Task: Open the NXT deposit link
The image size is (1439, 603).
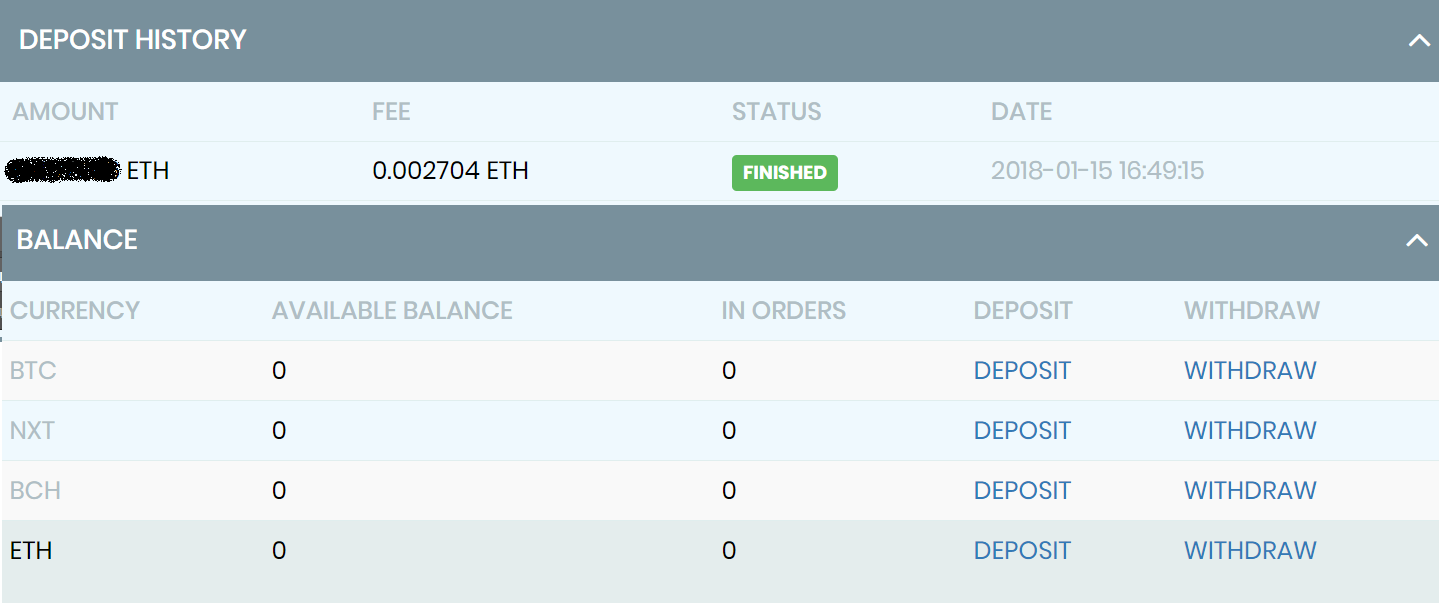Action: (x=1022, y=431)
